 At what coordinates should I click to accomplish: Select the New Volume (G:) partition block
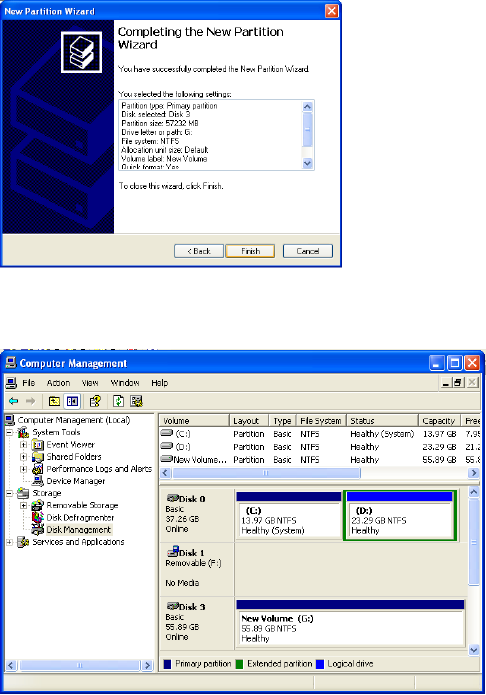pos(350,623)
